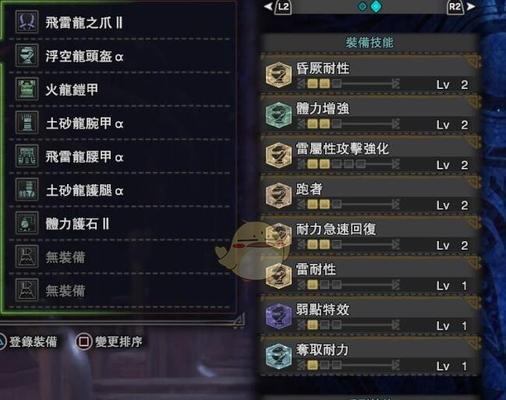Click the purple 弱點特效 skill icon
506x400 pixels.
point(279,316)
